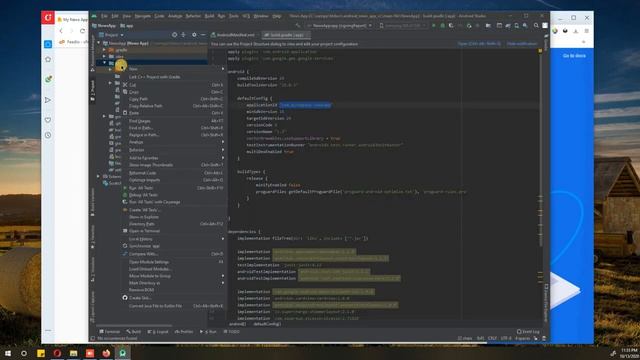Open the Event Log in the status bar
The image size is (640, 360).
pos(528,332)
